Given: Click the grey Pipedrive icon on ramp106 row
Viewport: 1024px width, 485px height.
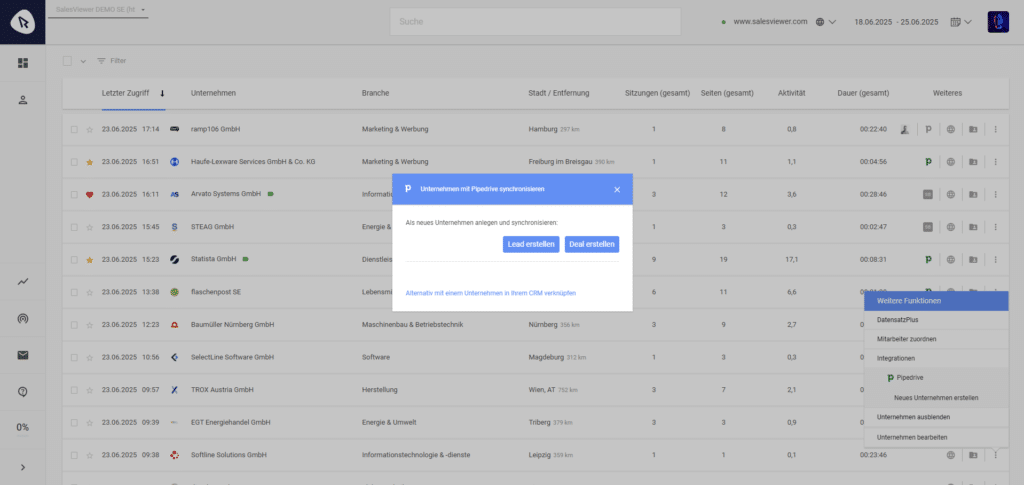Looking at the screenshot, I should click(x=928, y=129).
